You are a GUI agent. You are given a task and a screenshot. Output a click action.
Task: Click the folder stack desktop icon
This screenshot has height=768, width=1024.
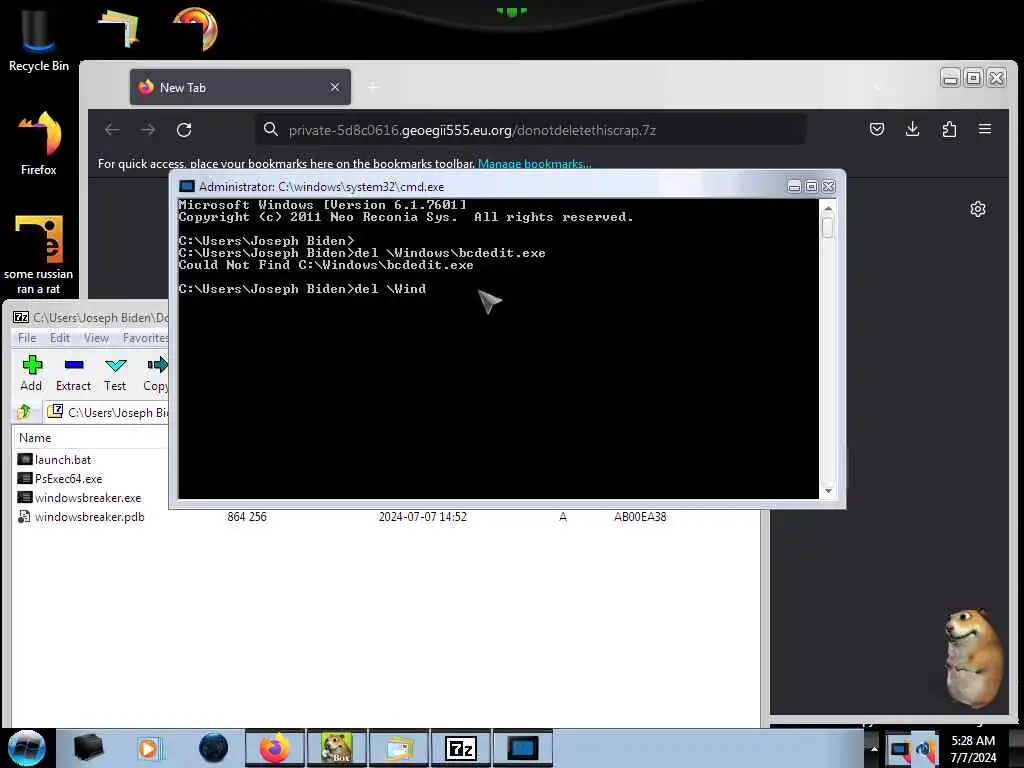point(119,29)
